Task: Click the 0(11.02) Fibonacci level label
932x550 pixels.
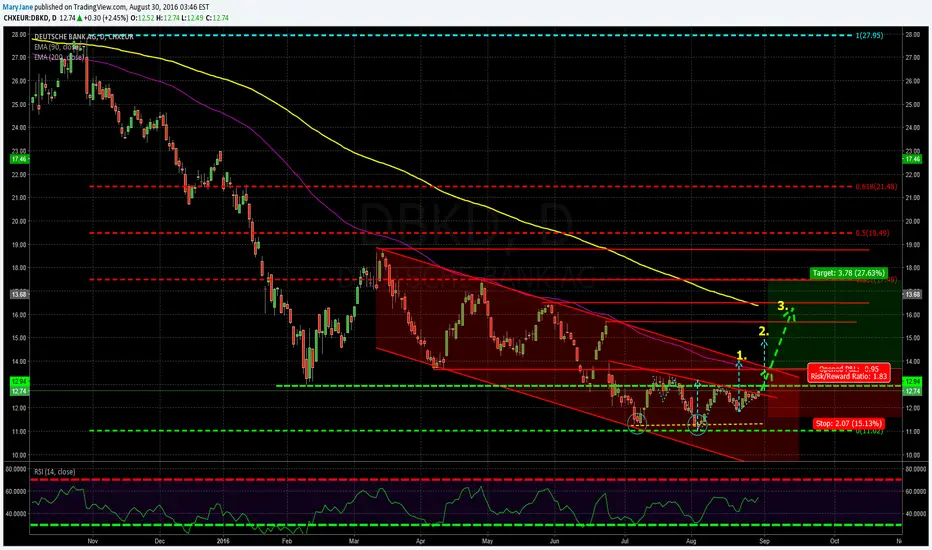Action: tap(870, 430)
